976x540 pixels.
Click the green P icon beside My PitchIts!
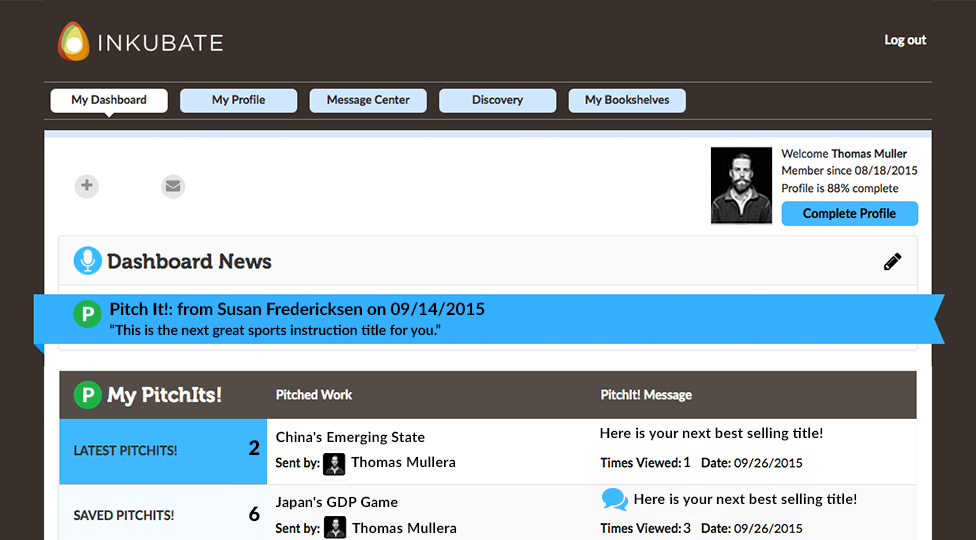point(88,395)
